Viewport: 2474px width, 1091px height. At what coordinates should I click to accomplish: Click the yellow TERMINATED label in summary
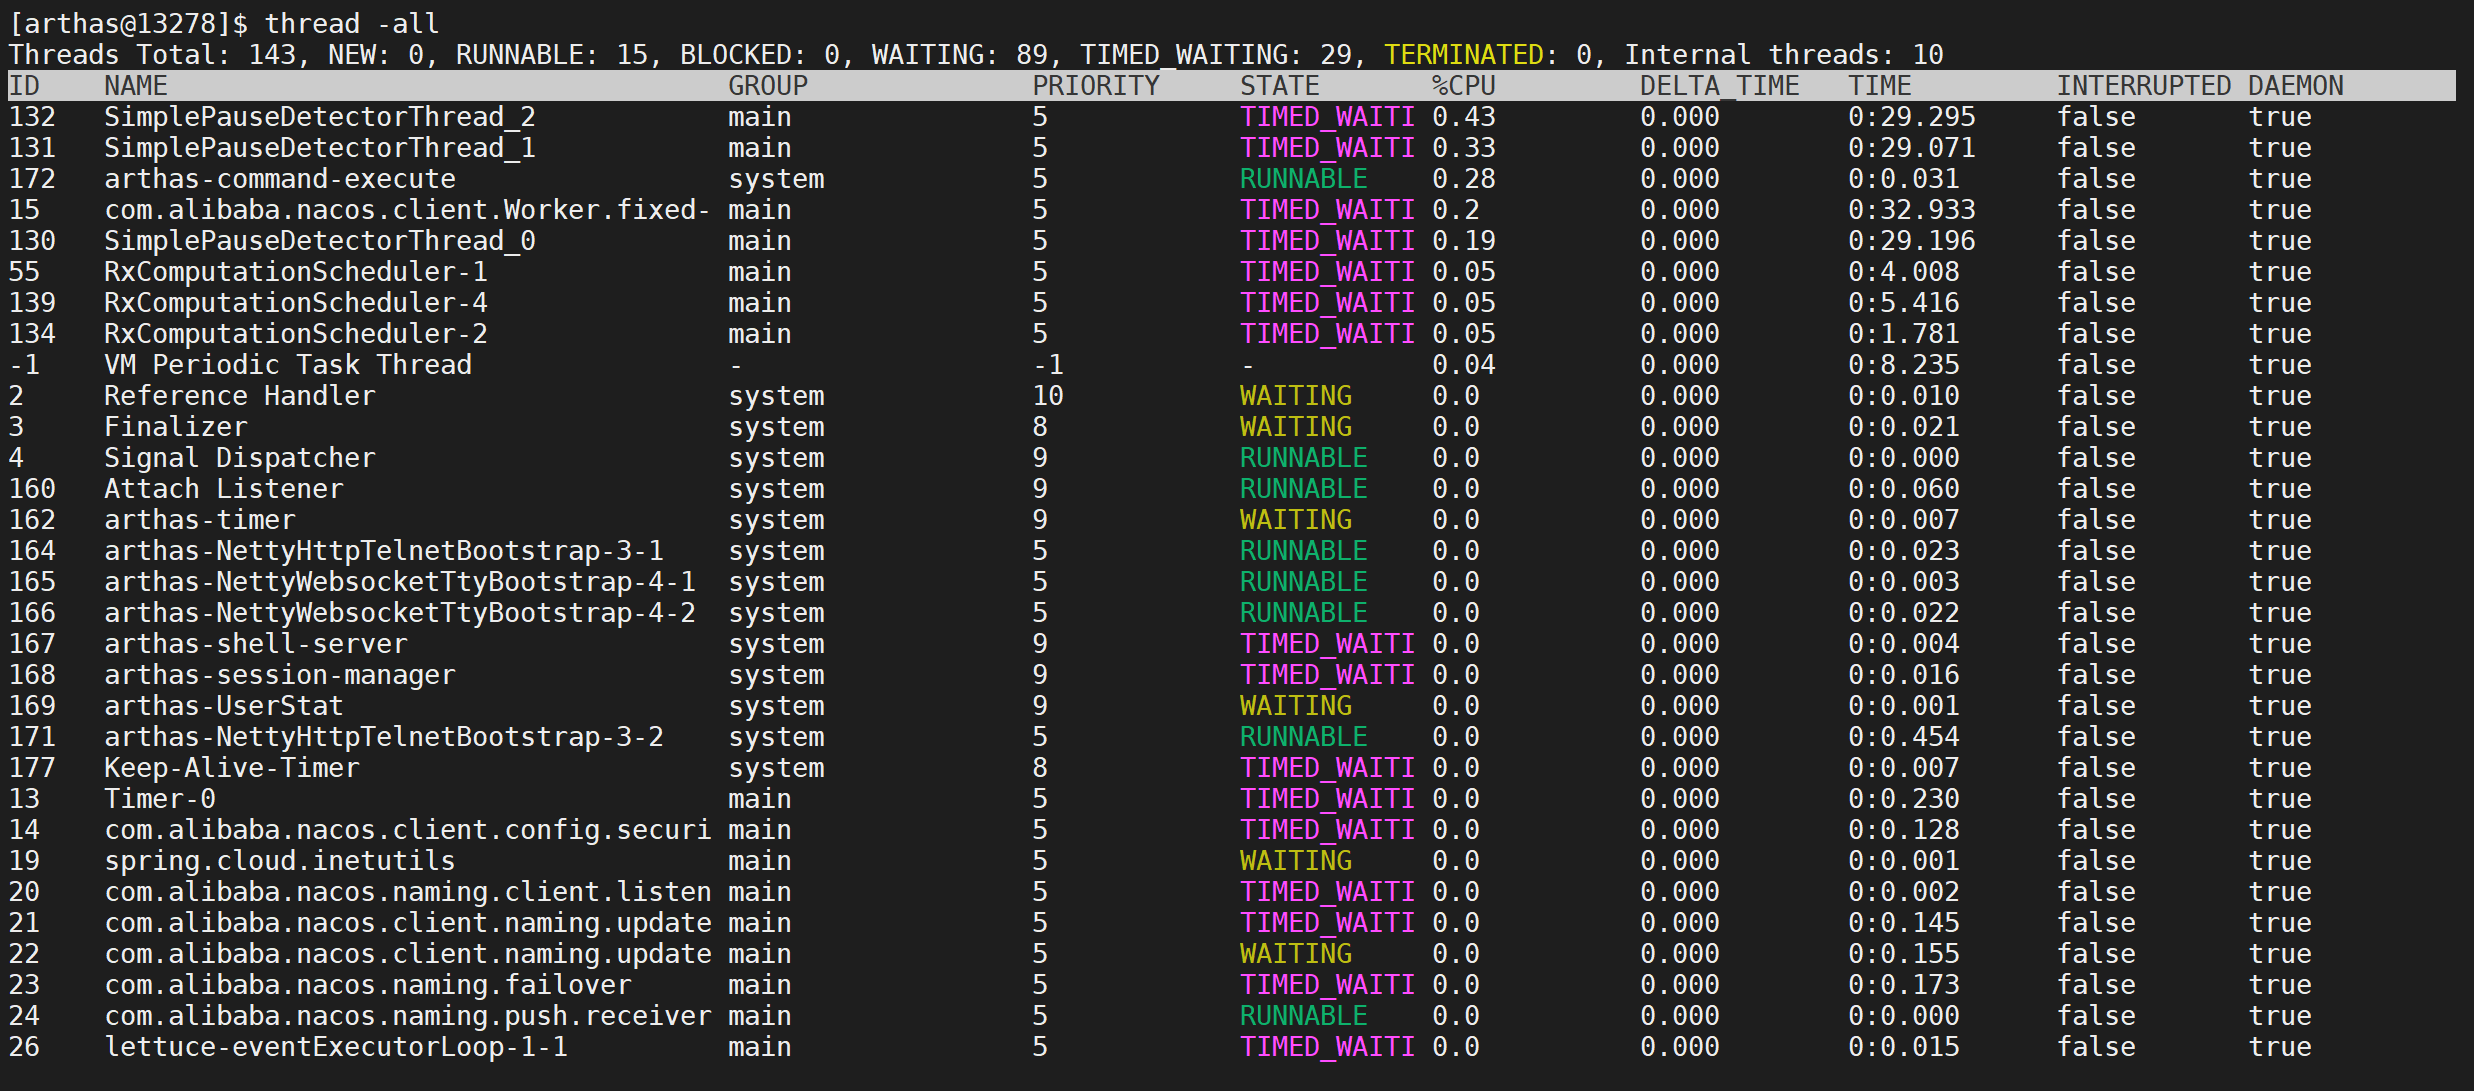click(x=1464, y=54)
